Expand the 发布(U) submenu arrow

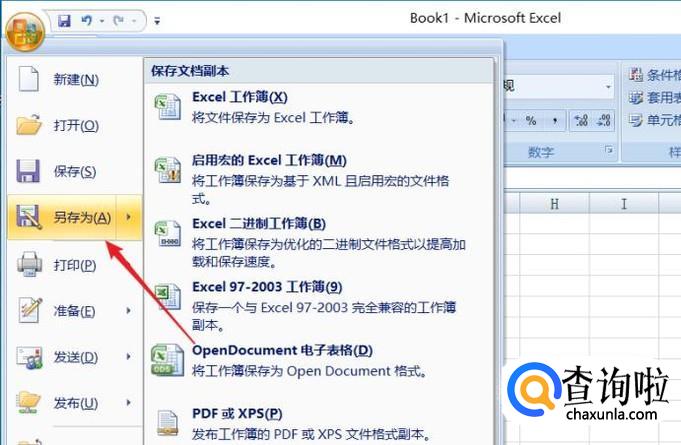click(129, 402)
